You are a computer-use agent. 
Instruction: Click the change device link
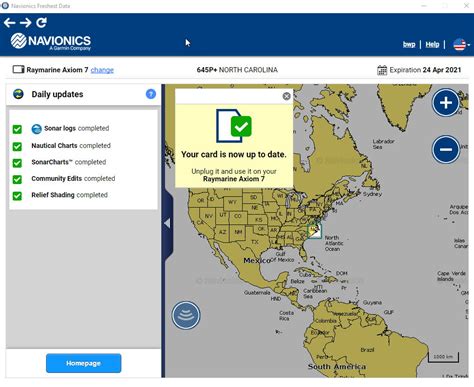(102, 70)
